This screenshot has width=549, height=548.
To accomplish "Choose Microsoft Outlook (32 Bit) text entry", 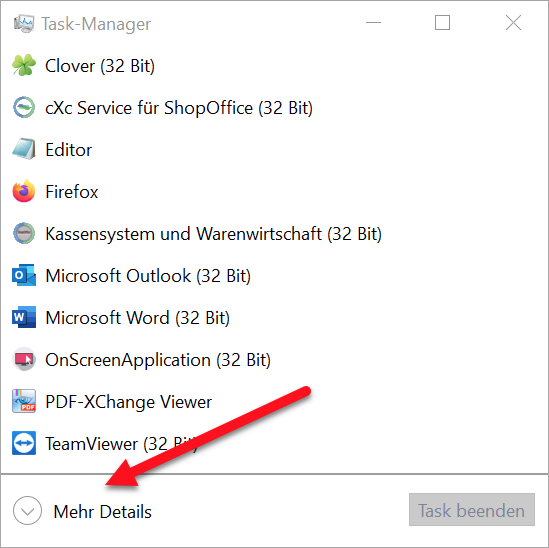I will point(148,276).
